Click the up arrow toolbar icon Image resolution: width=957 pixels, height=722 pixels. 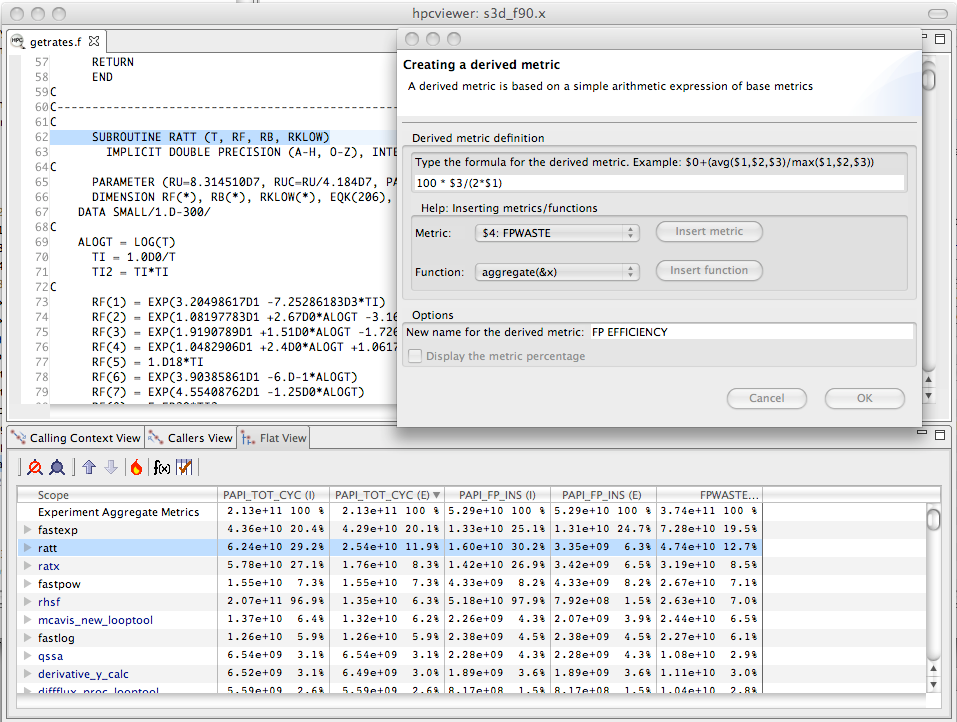coord(88,467)
